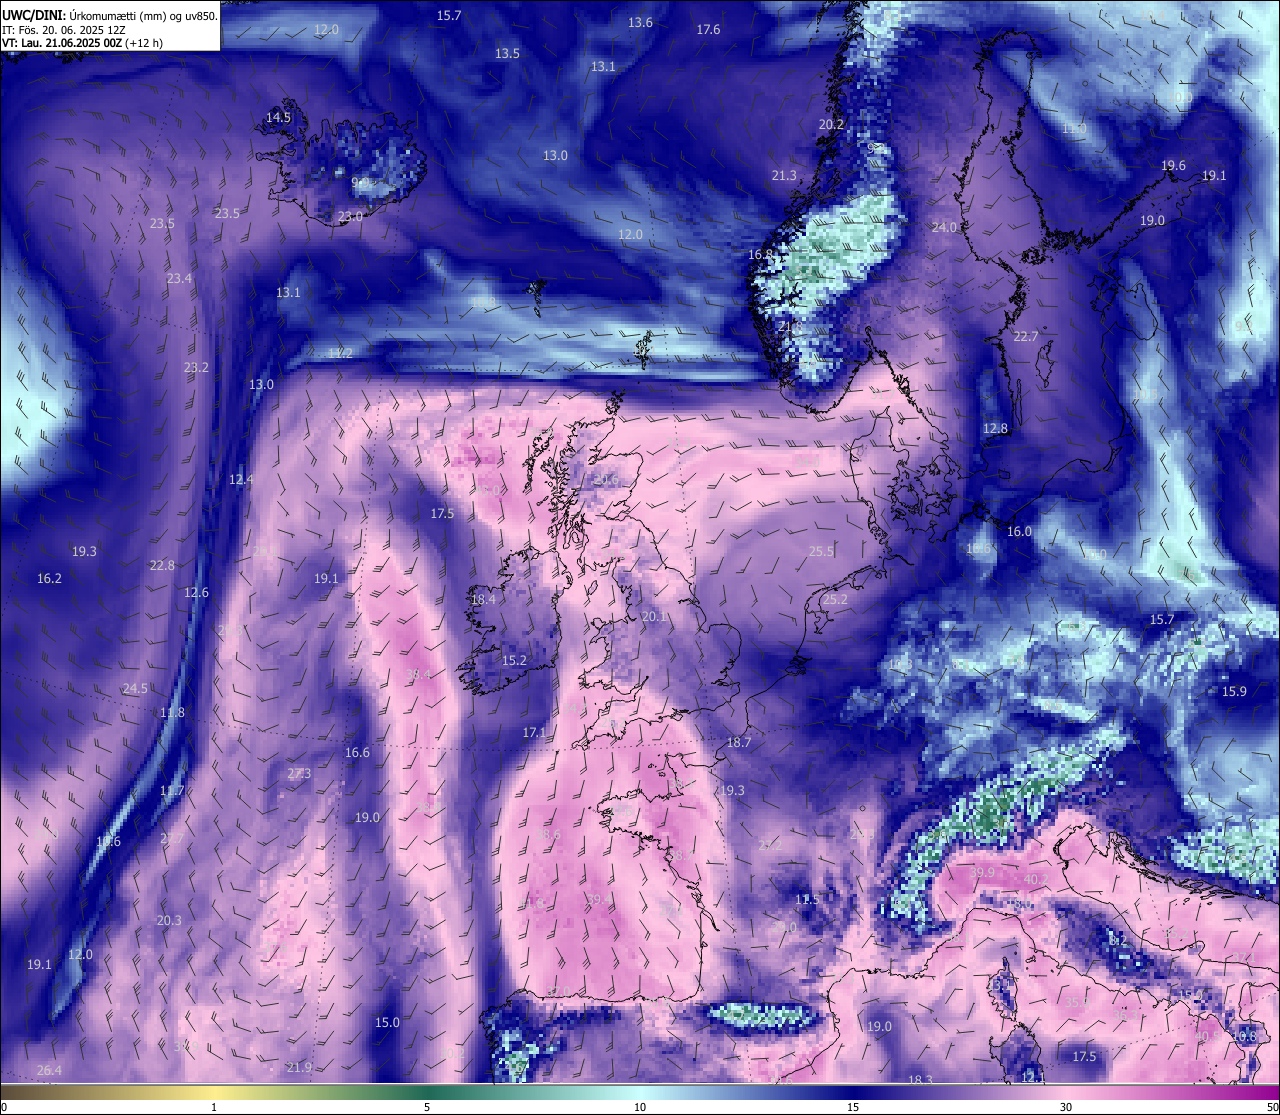Screen dimensions: 1280x1115
Task: Click the 12.4 value in the Atlantic
Action: coord(241,479)
